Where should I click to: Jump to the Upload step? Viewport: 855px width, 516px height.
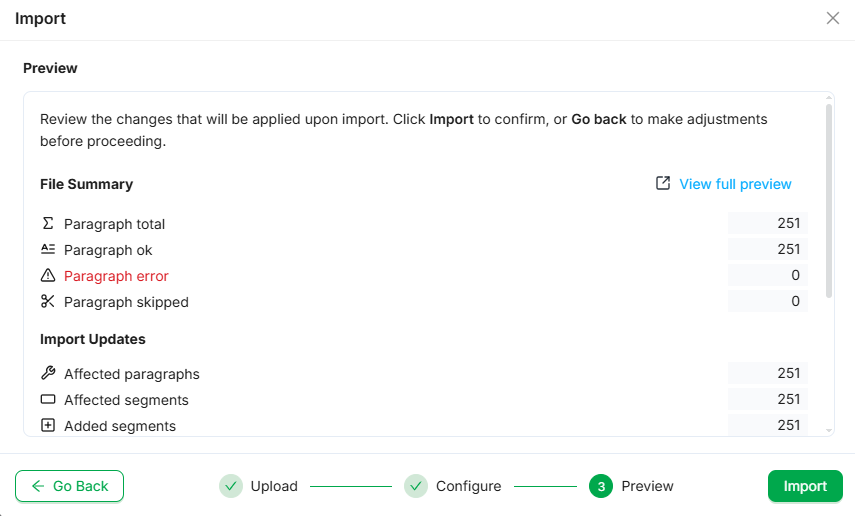pyautogui.click(x=231, y=486)
